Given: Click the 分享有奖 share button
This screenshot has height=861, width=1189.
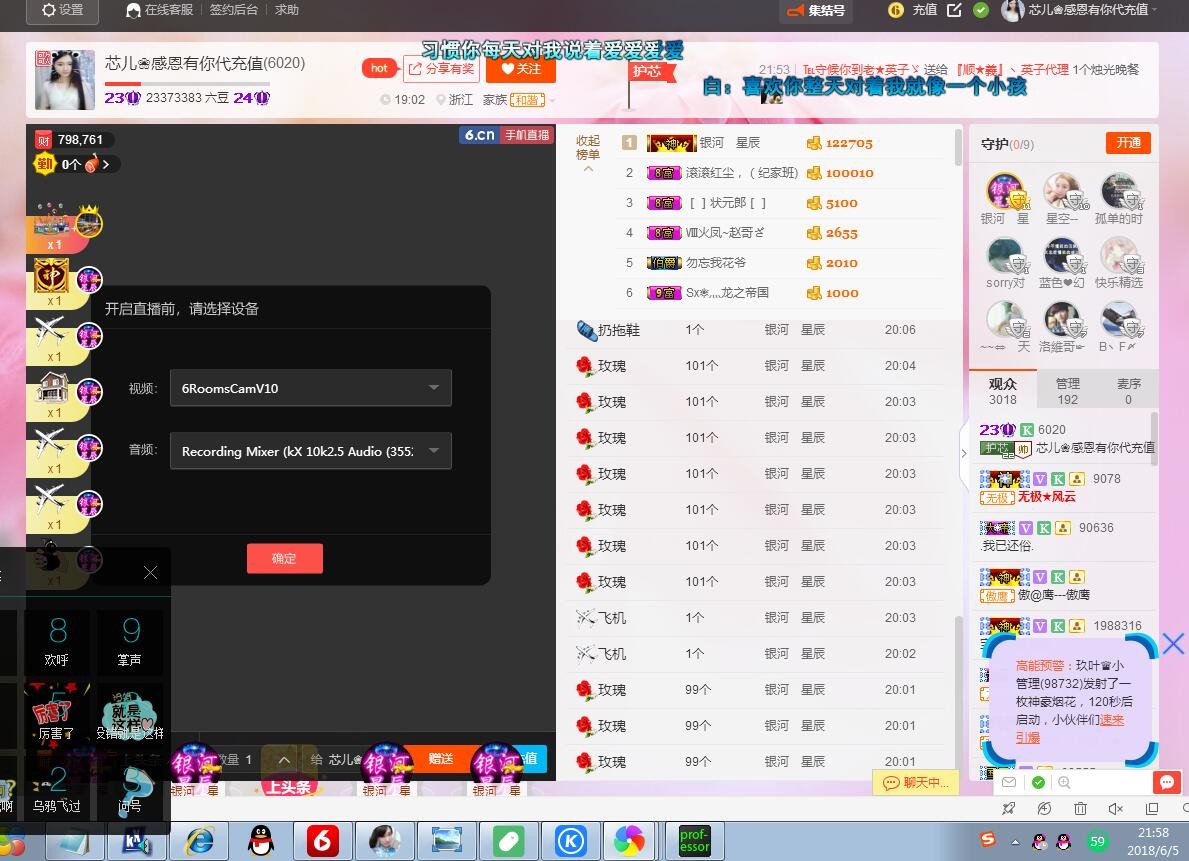Looking at the screenshot, I should click(441, 68).
